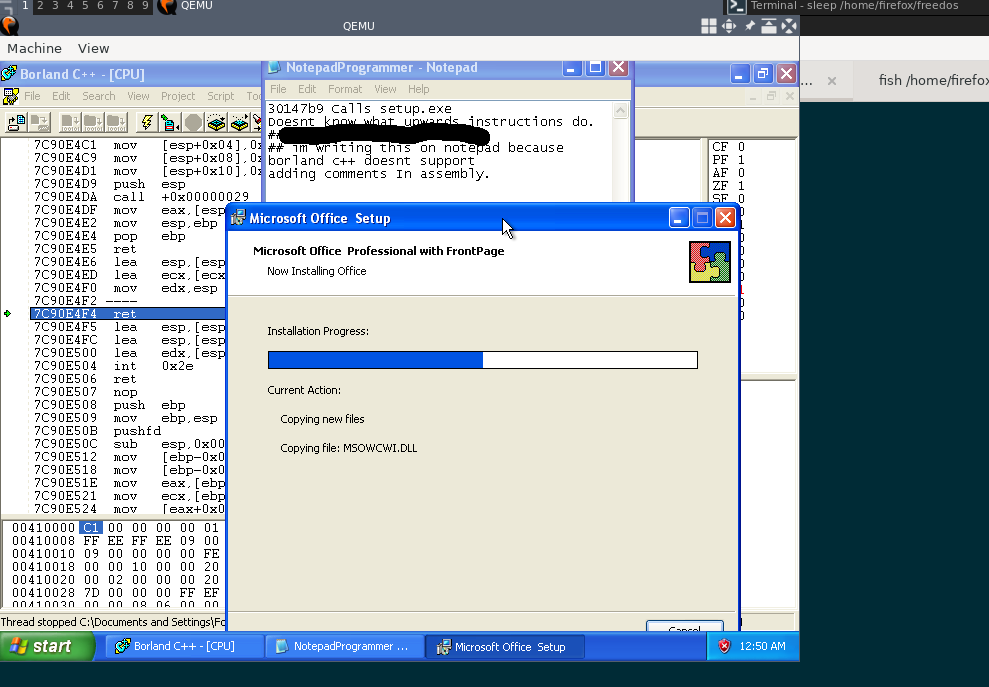Switch to Borland C++ - [CPU] taskbar button
The image size is (989, 687).
coord(184,647)
